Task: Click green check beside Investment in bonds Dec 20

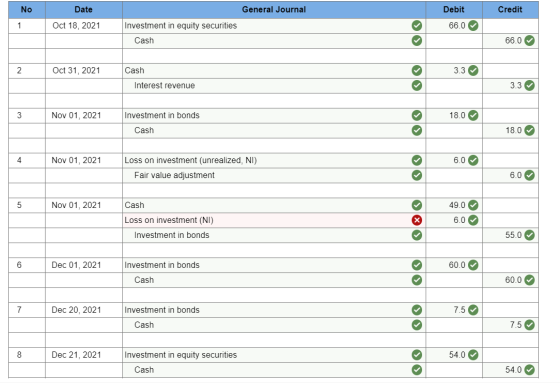Action: [416, 310]
